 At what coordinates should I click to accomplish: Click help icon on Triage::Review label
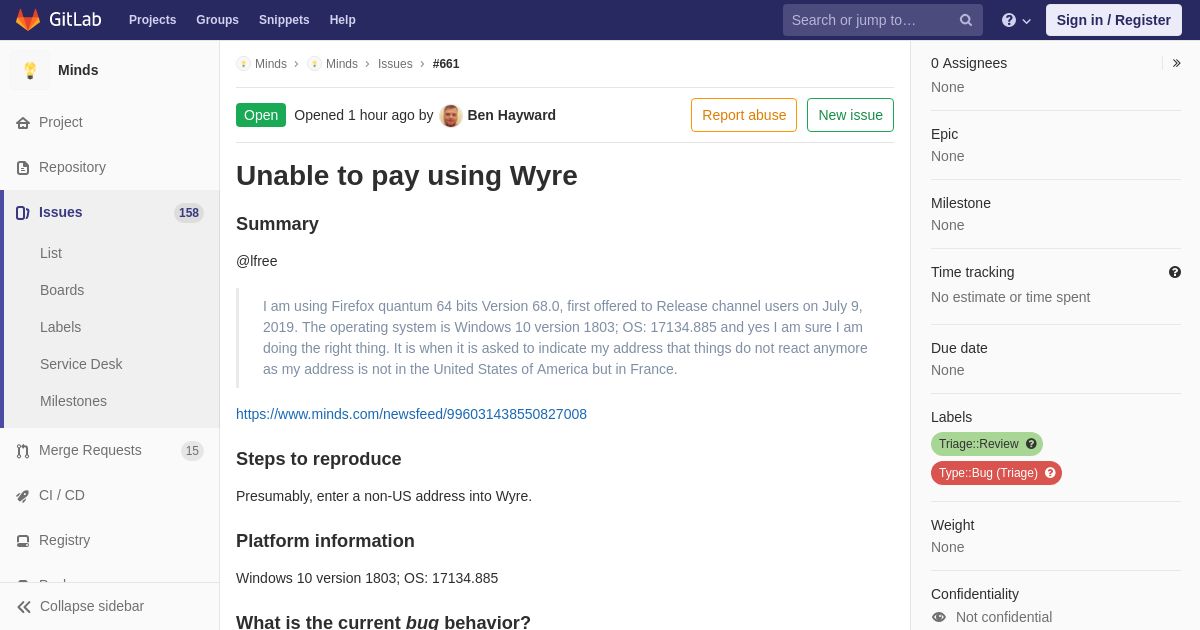[x=1031, y=444]
